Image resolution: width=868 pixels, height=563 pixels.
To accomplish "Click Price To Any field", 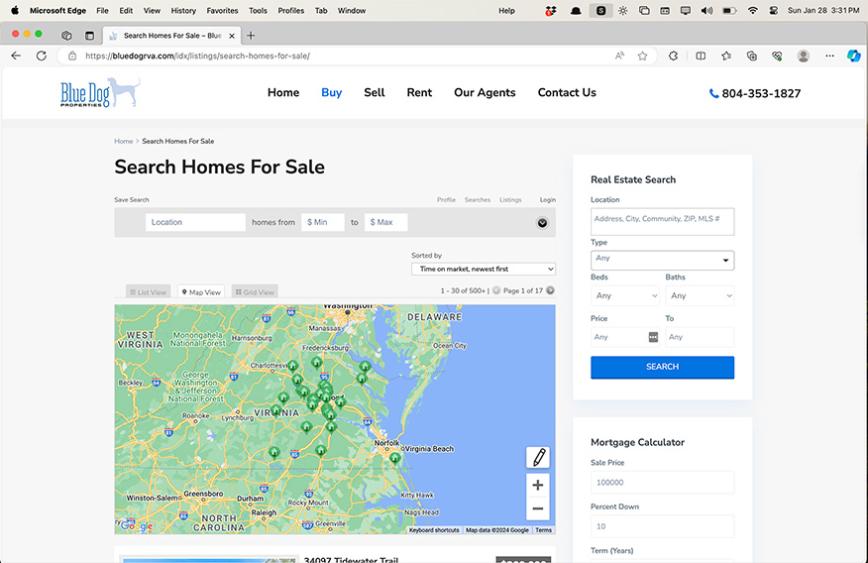I will click(700, 337).
